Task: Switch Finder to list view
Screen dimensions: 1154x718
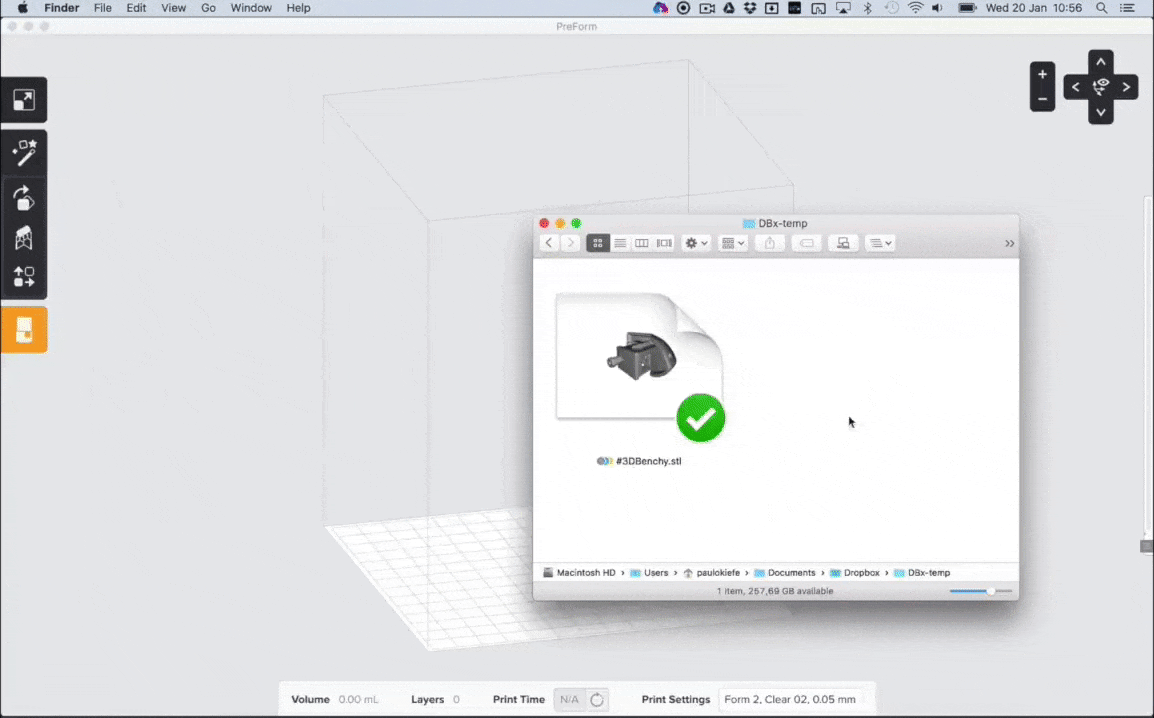Action: [620, 243]
